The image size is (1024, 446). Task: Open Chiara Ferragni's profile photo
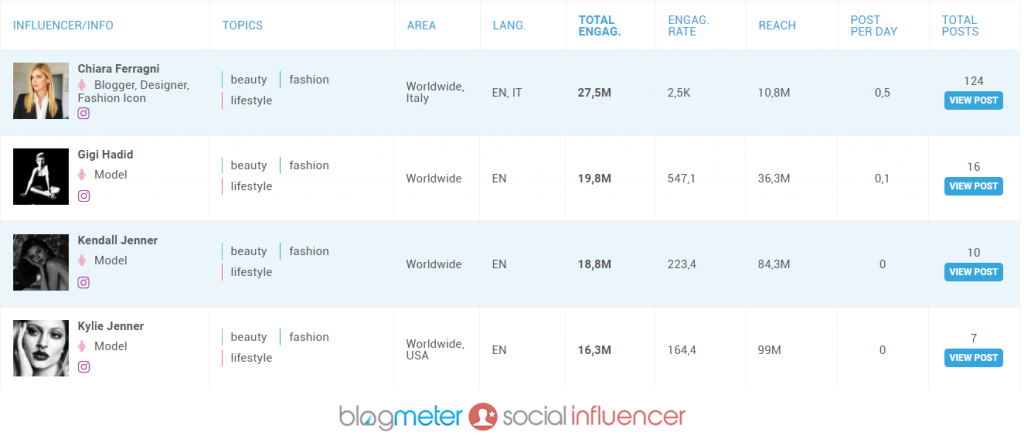pyautogui.click(x=41, y=91)
